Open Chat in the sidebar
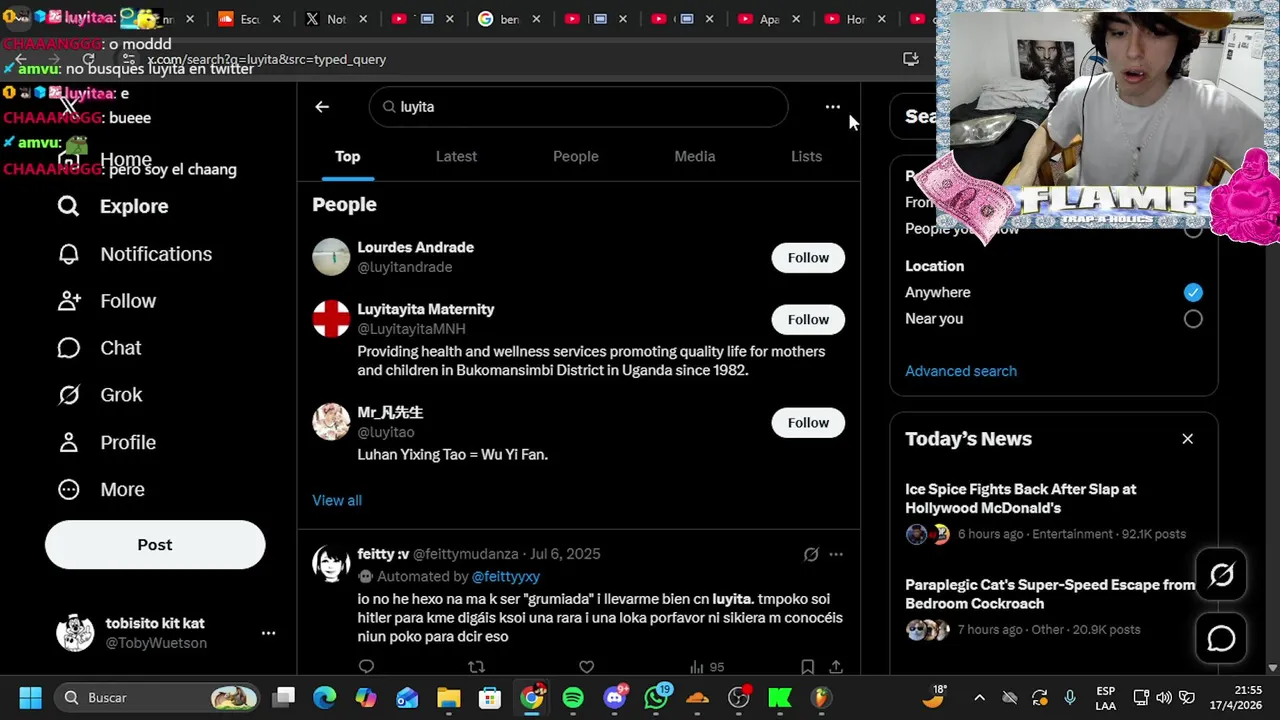Viewport: 1280px width, 720px height. (99, 348)
